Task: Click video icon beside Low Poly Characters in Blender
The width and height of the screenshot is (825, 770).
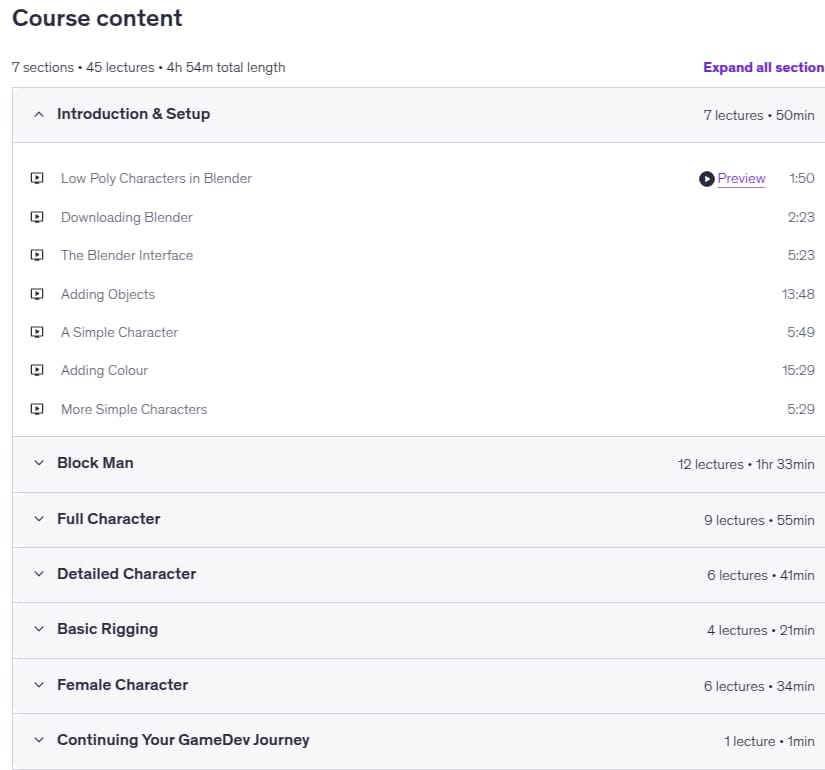Action: tap(37, 178)
